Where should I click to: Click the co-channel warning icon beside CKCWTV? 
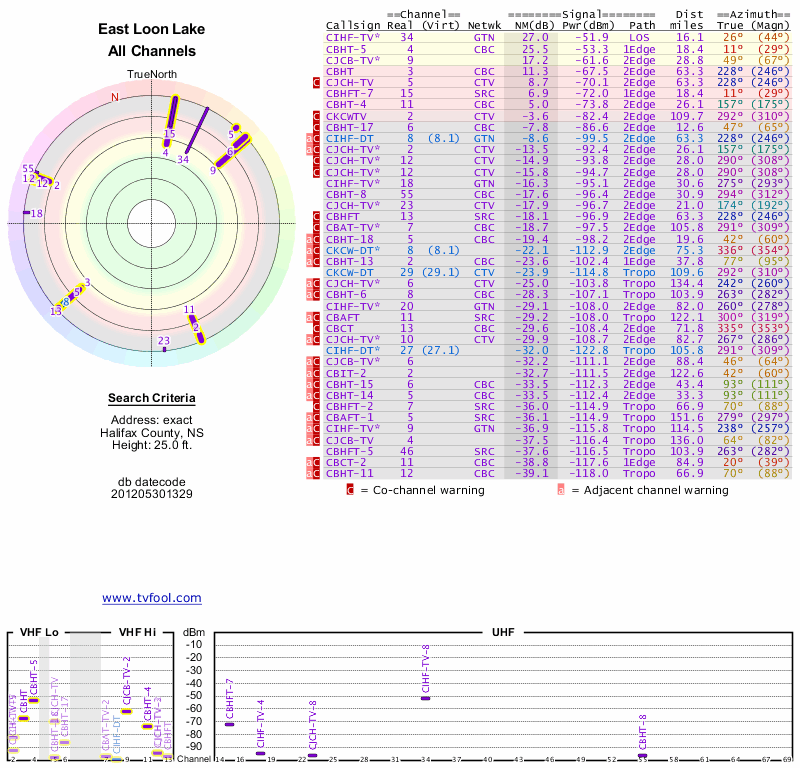pos(317,117)
